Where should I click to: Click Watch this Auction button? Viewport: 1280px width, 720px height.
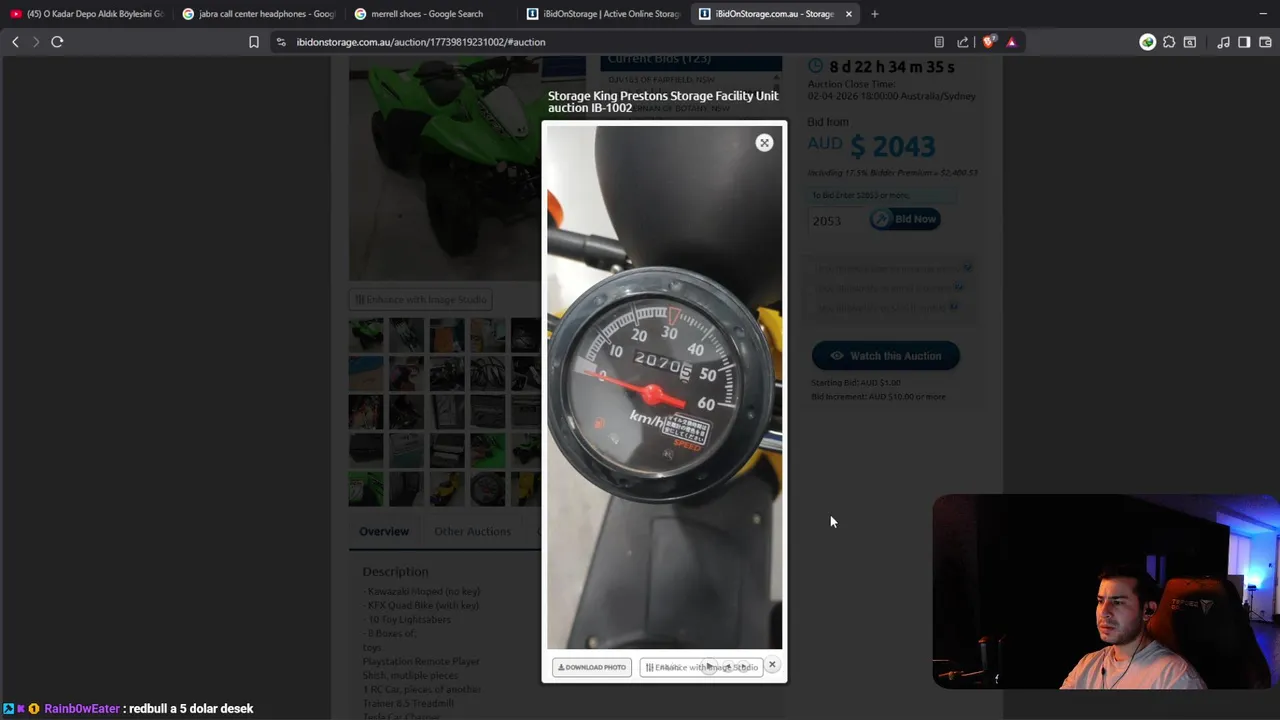coord(885,356)
